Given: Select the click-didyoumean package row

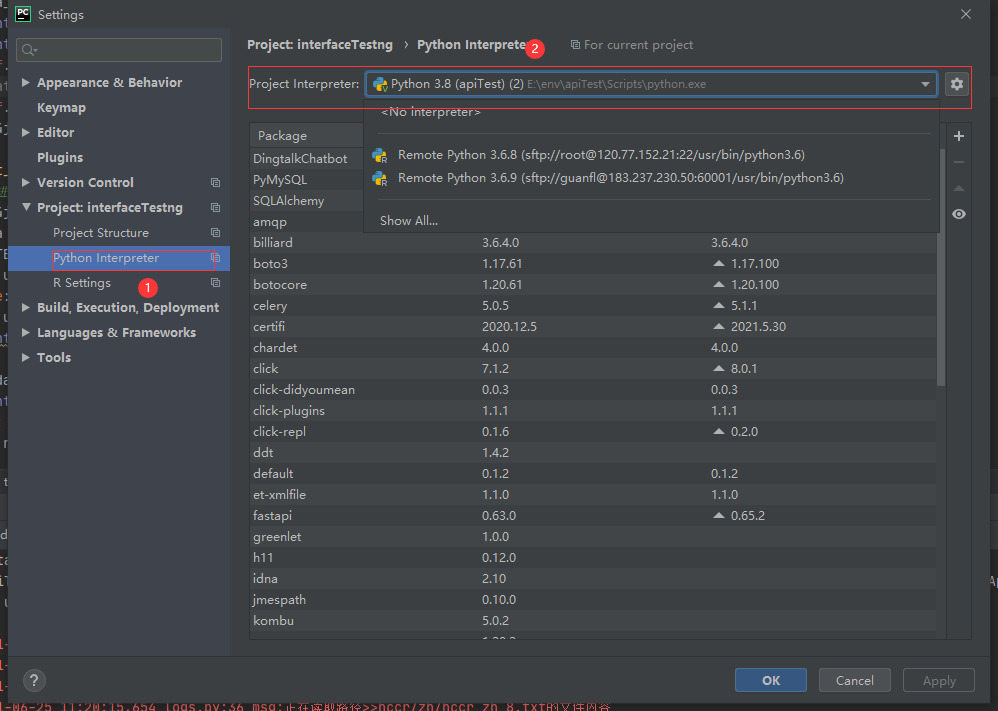Looking at the screenshot, I should point(593,390).
